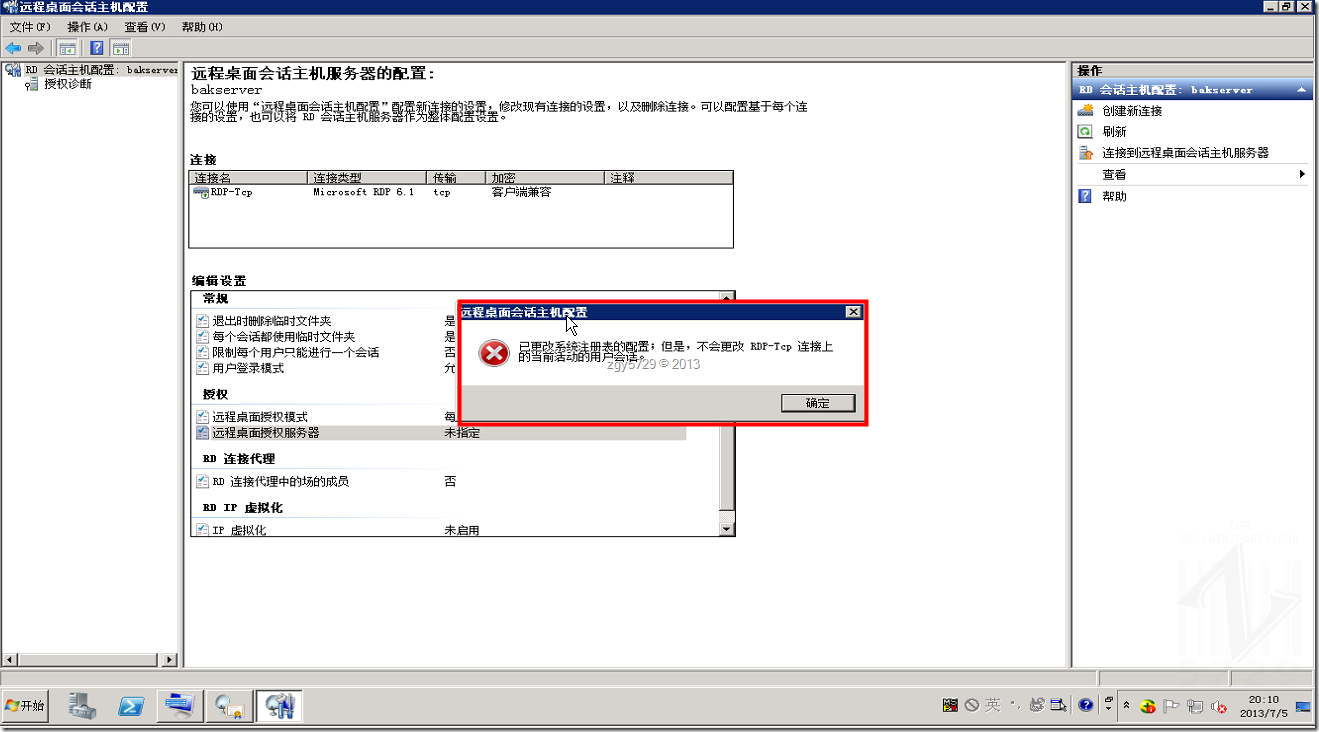Open the 帮助(H) menu
The height and width of the screenshot is (732, 1319).
coord(203,27)
